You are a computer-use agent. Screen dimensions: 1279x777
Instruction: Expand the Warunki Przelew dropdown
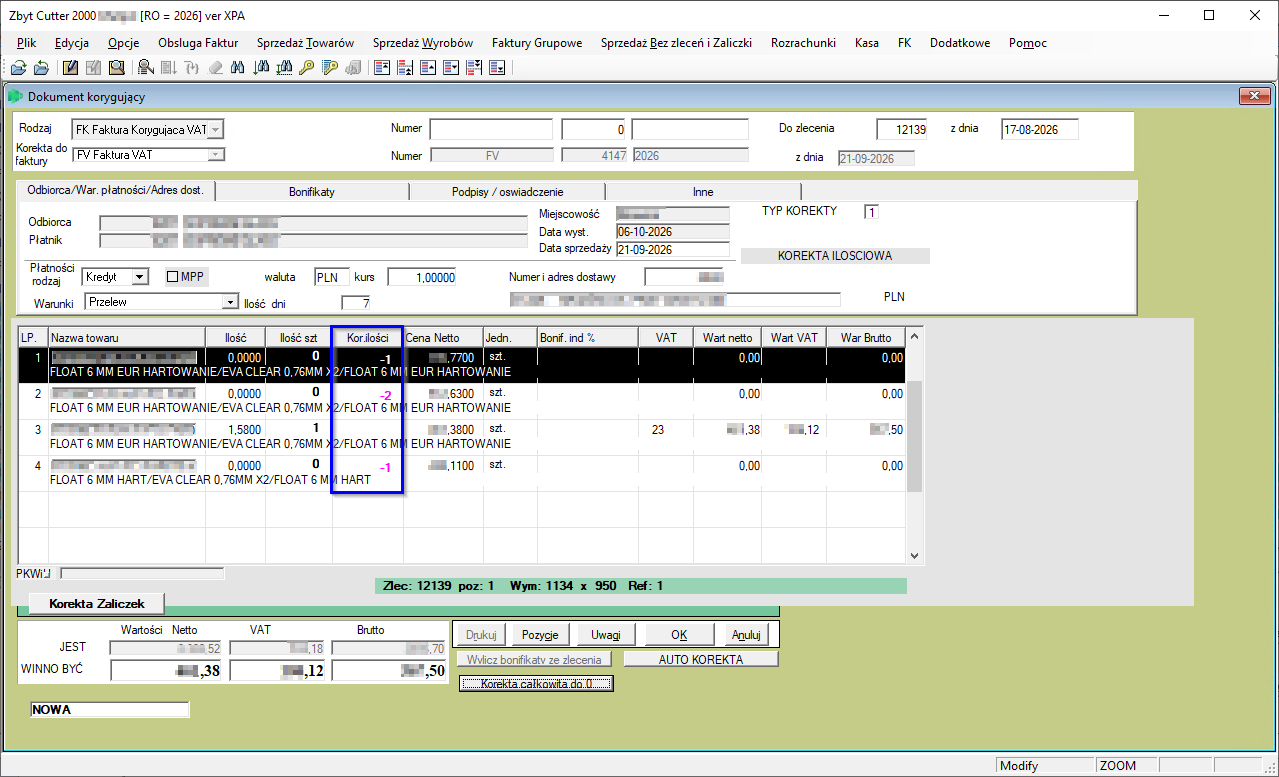point(230,301)
